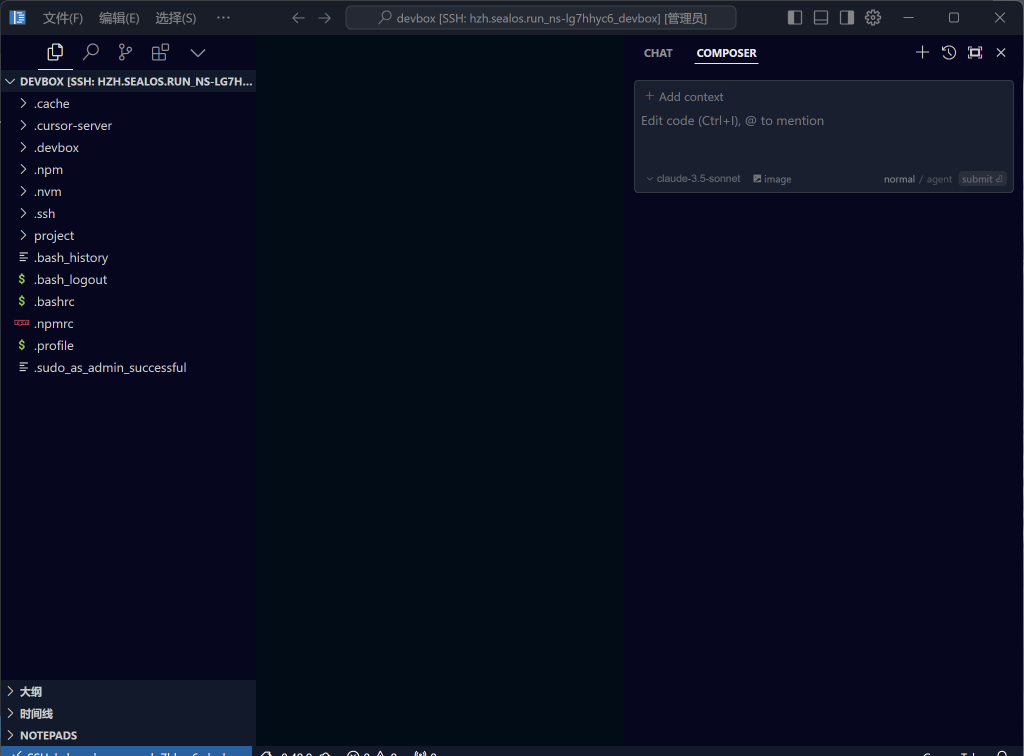This screenshot has width=1024, height=756.
Task: Open the Search view in sidebar
Action: tap(91, 52)
